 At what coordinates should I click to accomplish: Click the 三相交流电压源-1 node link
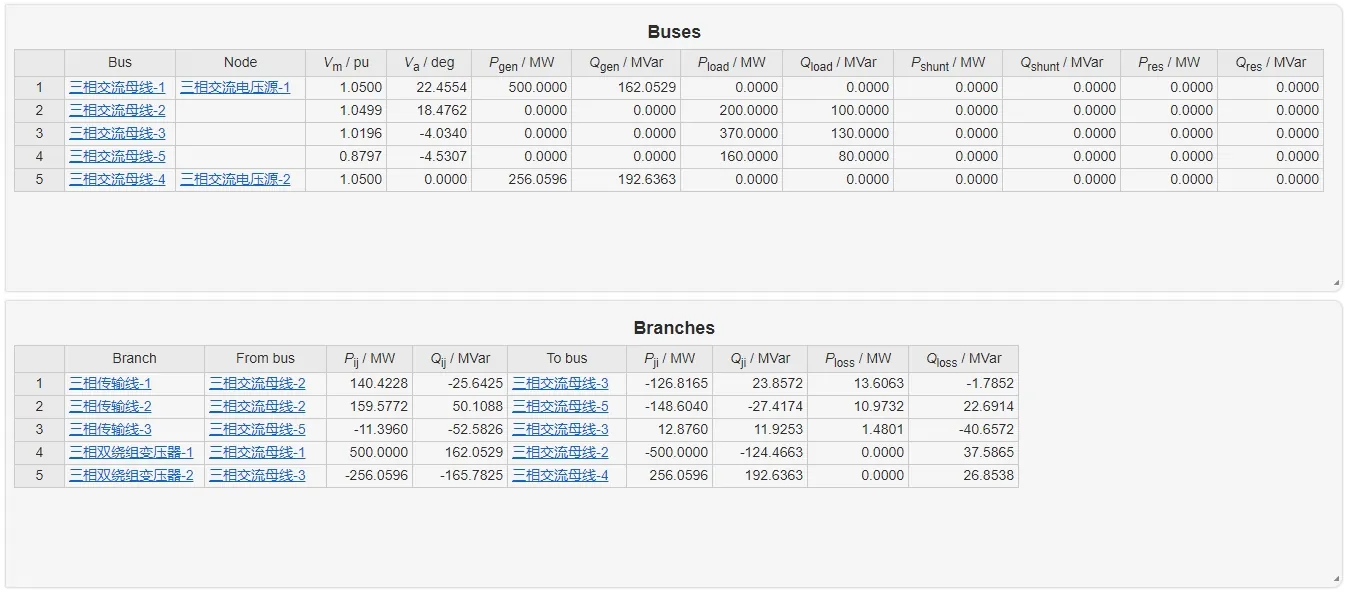tap(235, 87)
